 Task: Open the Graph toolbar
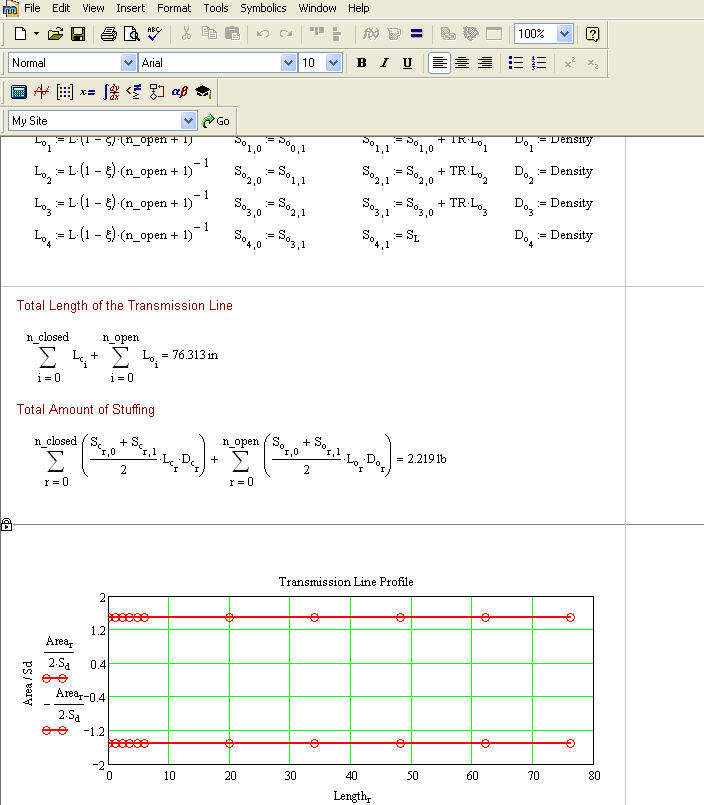[x=42, y=92]
